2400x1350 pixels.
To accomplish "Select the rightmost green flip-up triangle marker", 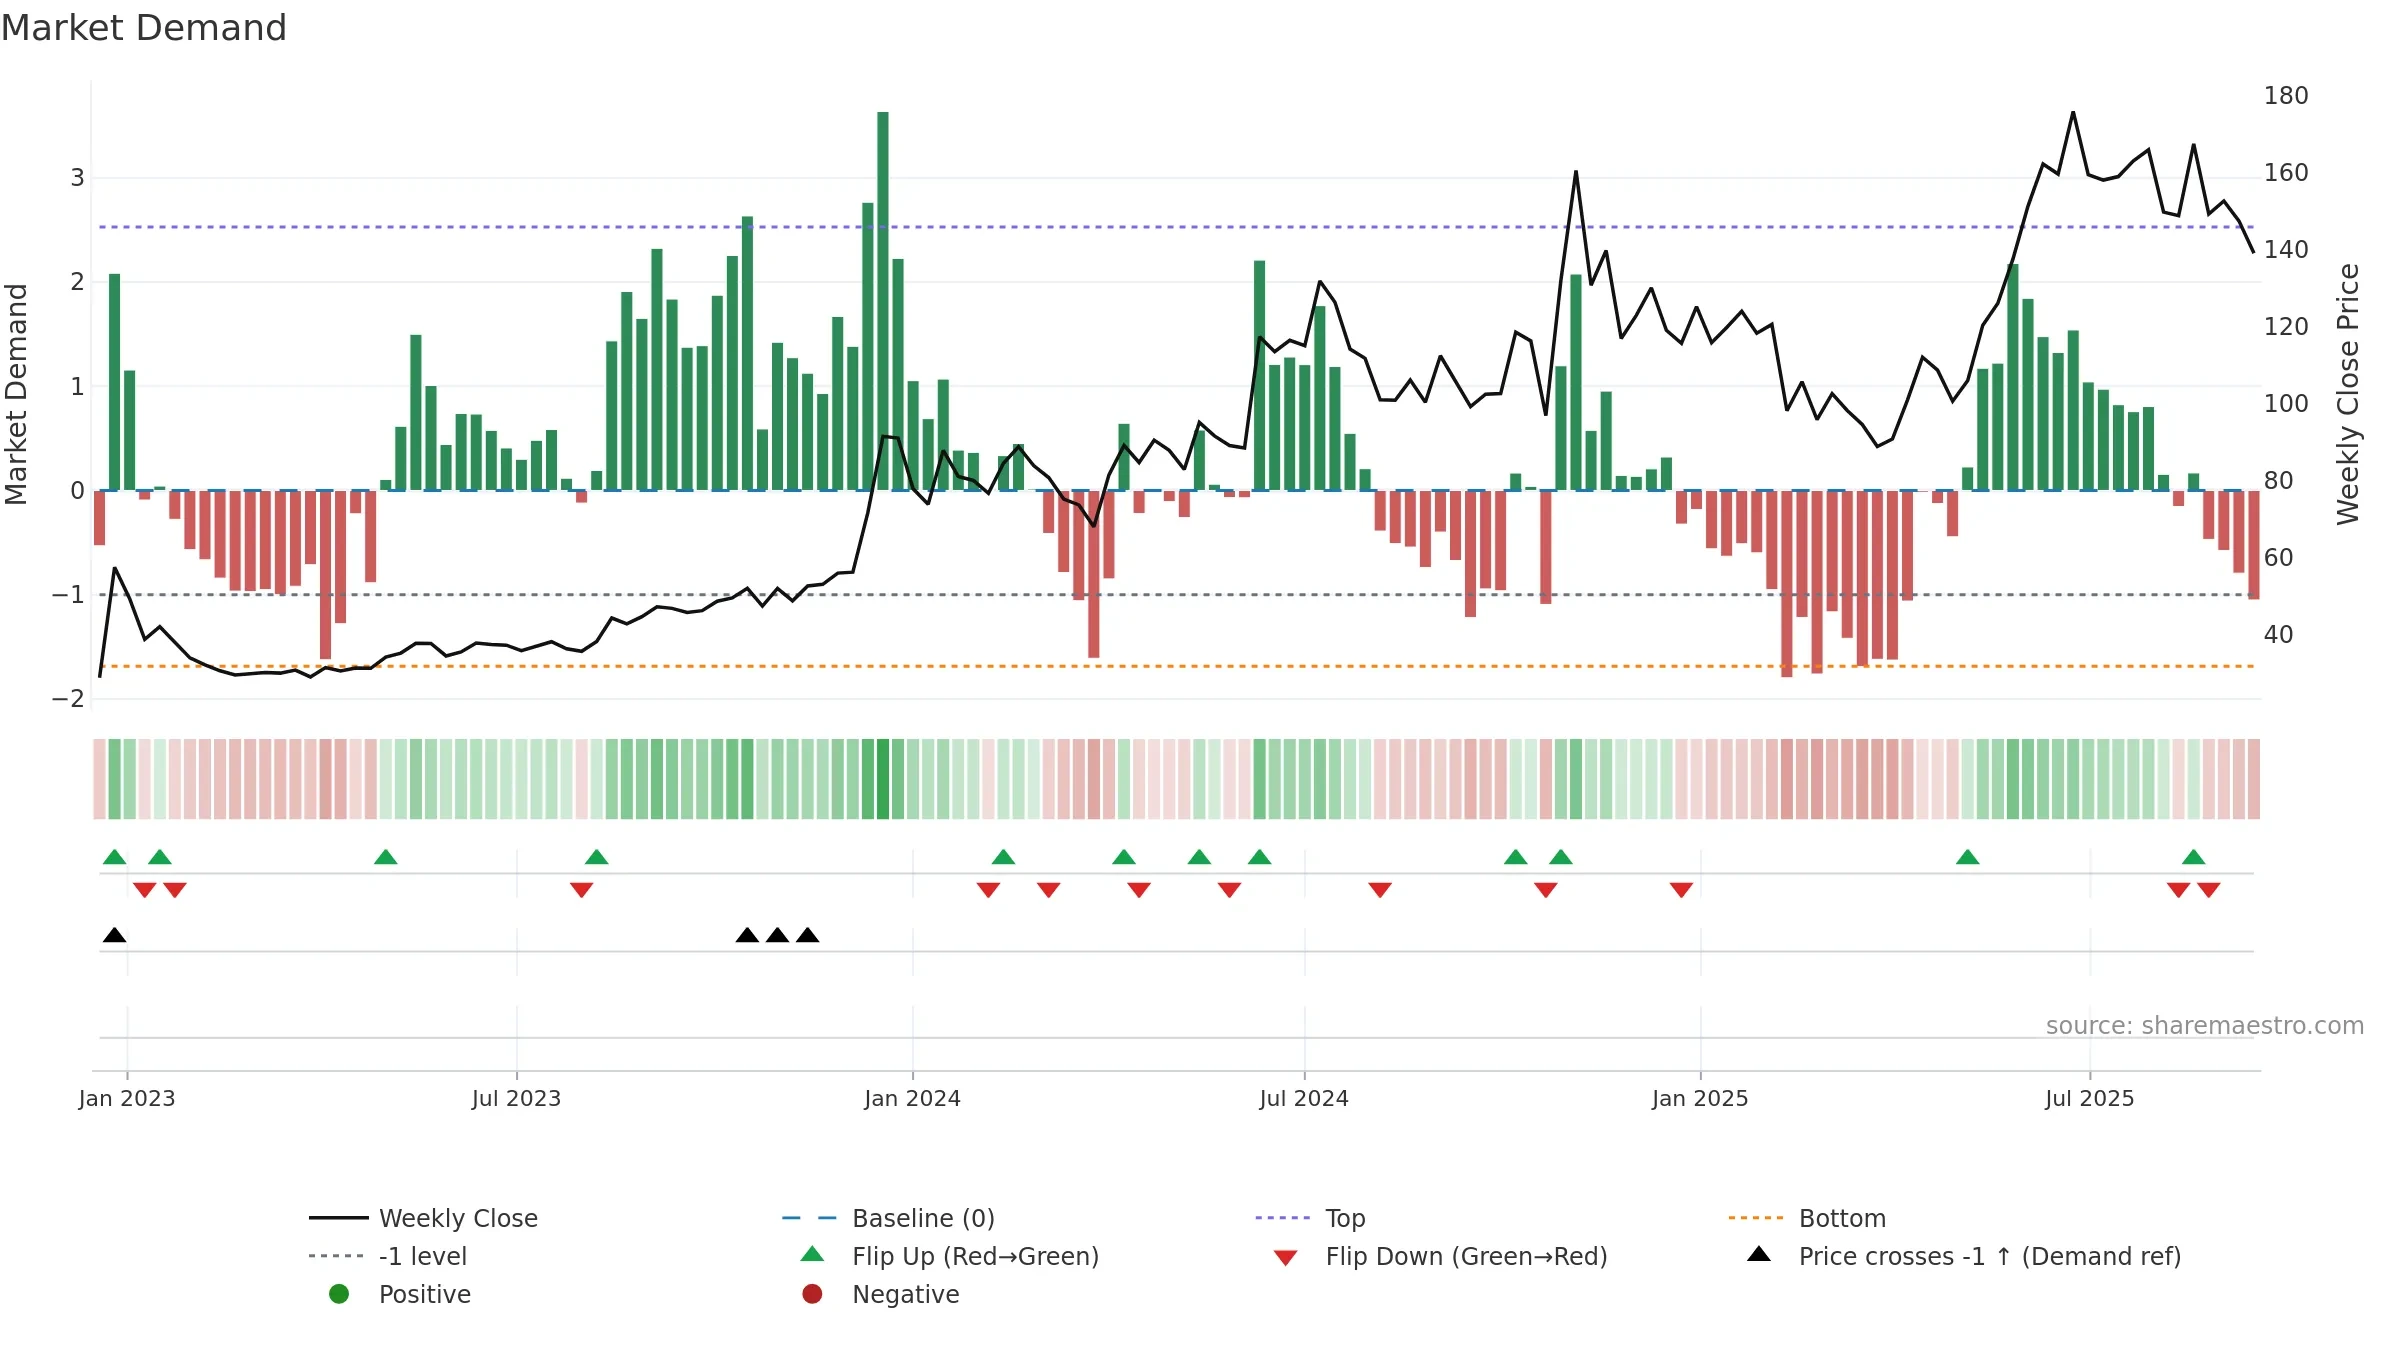I will tap(2194, 857).
